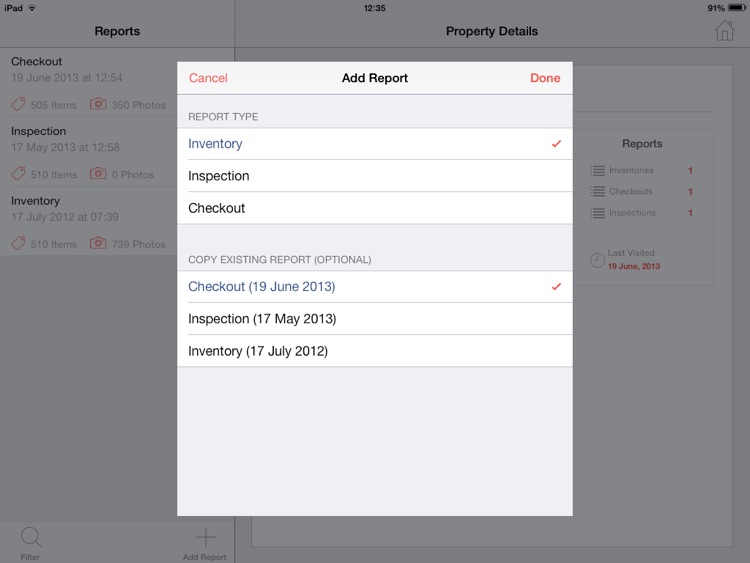Choose Checkout as the report type
750x563 pixels.
click(375, 208)
